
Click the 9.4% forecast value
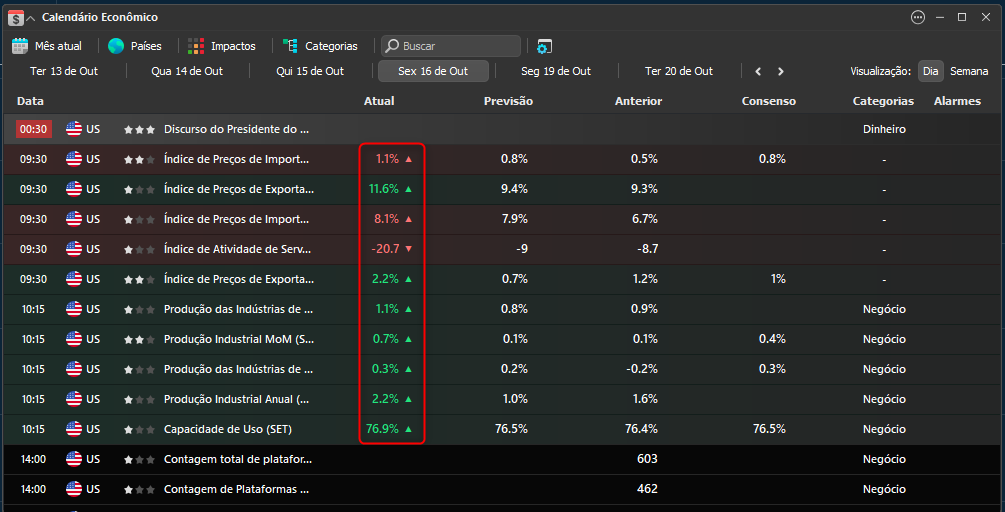click(x=515, y=189)
